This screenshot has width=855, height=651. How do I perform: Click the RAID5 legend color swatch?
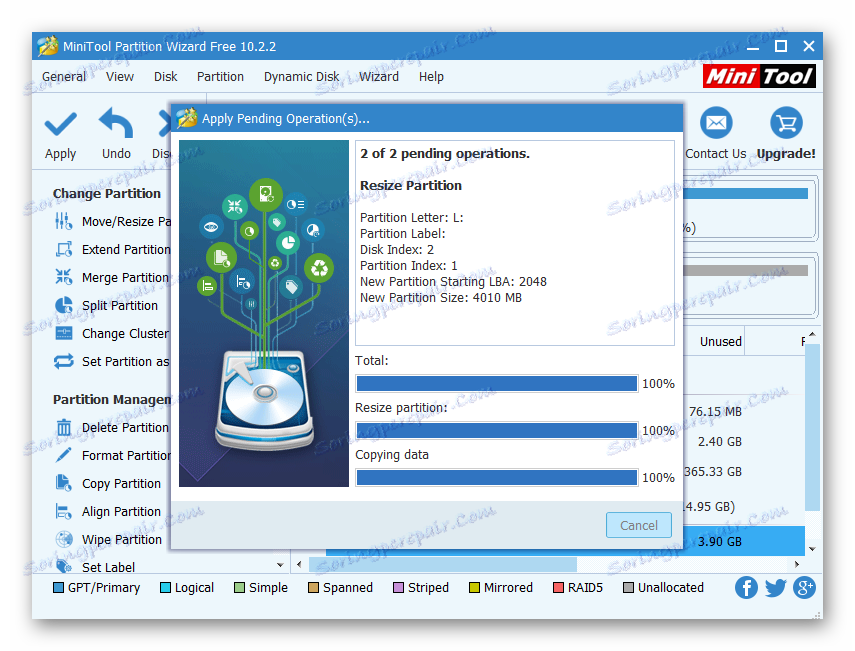558,588
